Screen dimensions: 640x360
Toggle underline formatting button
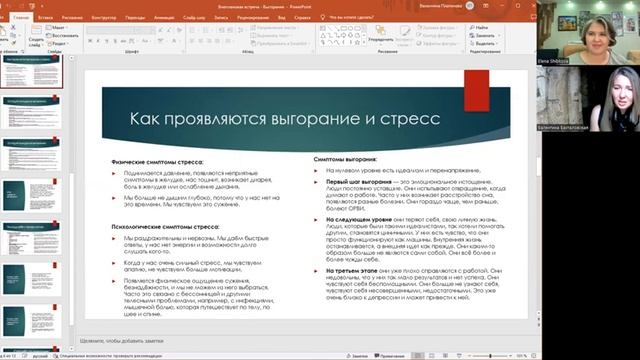pyautogui.click(x=107, y=41)
